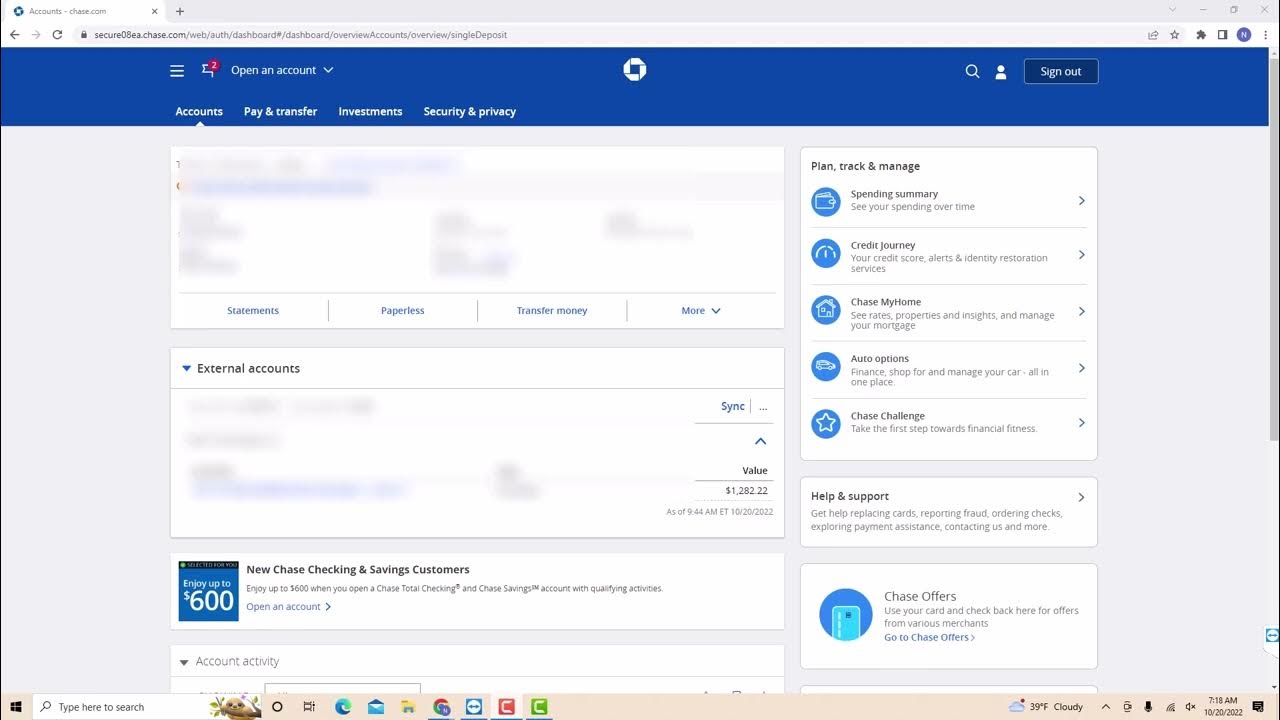Open Microsoft Edge from taskbar

tap(343, 707)
